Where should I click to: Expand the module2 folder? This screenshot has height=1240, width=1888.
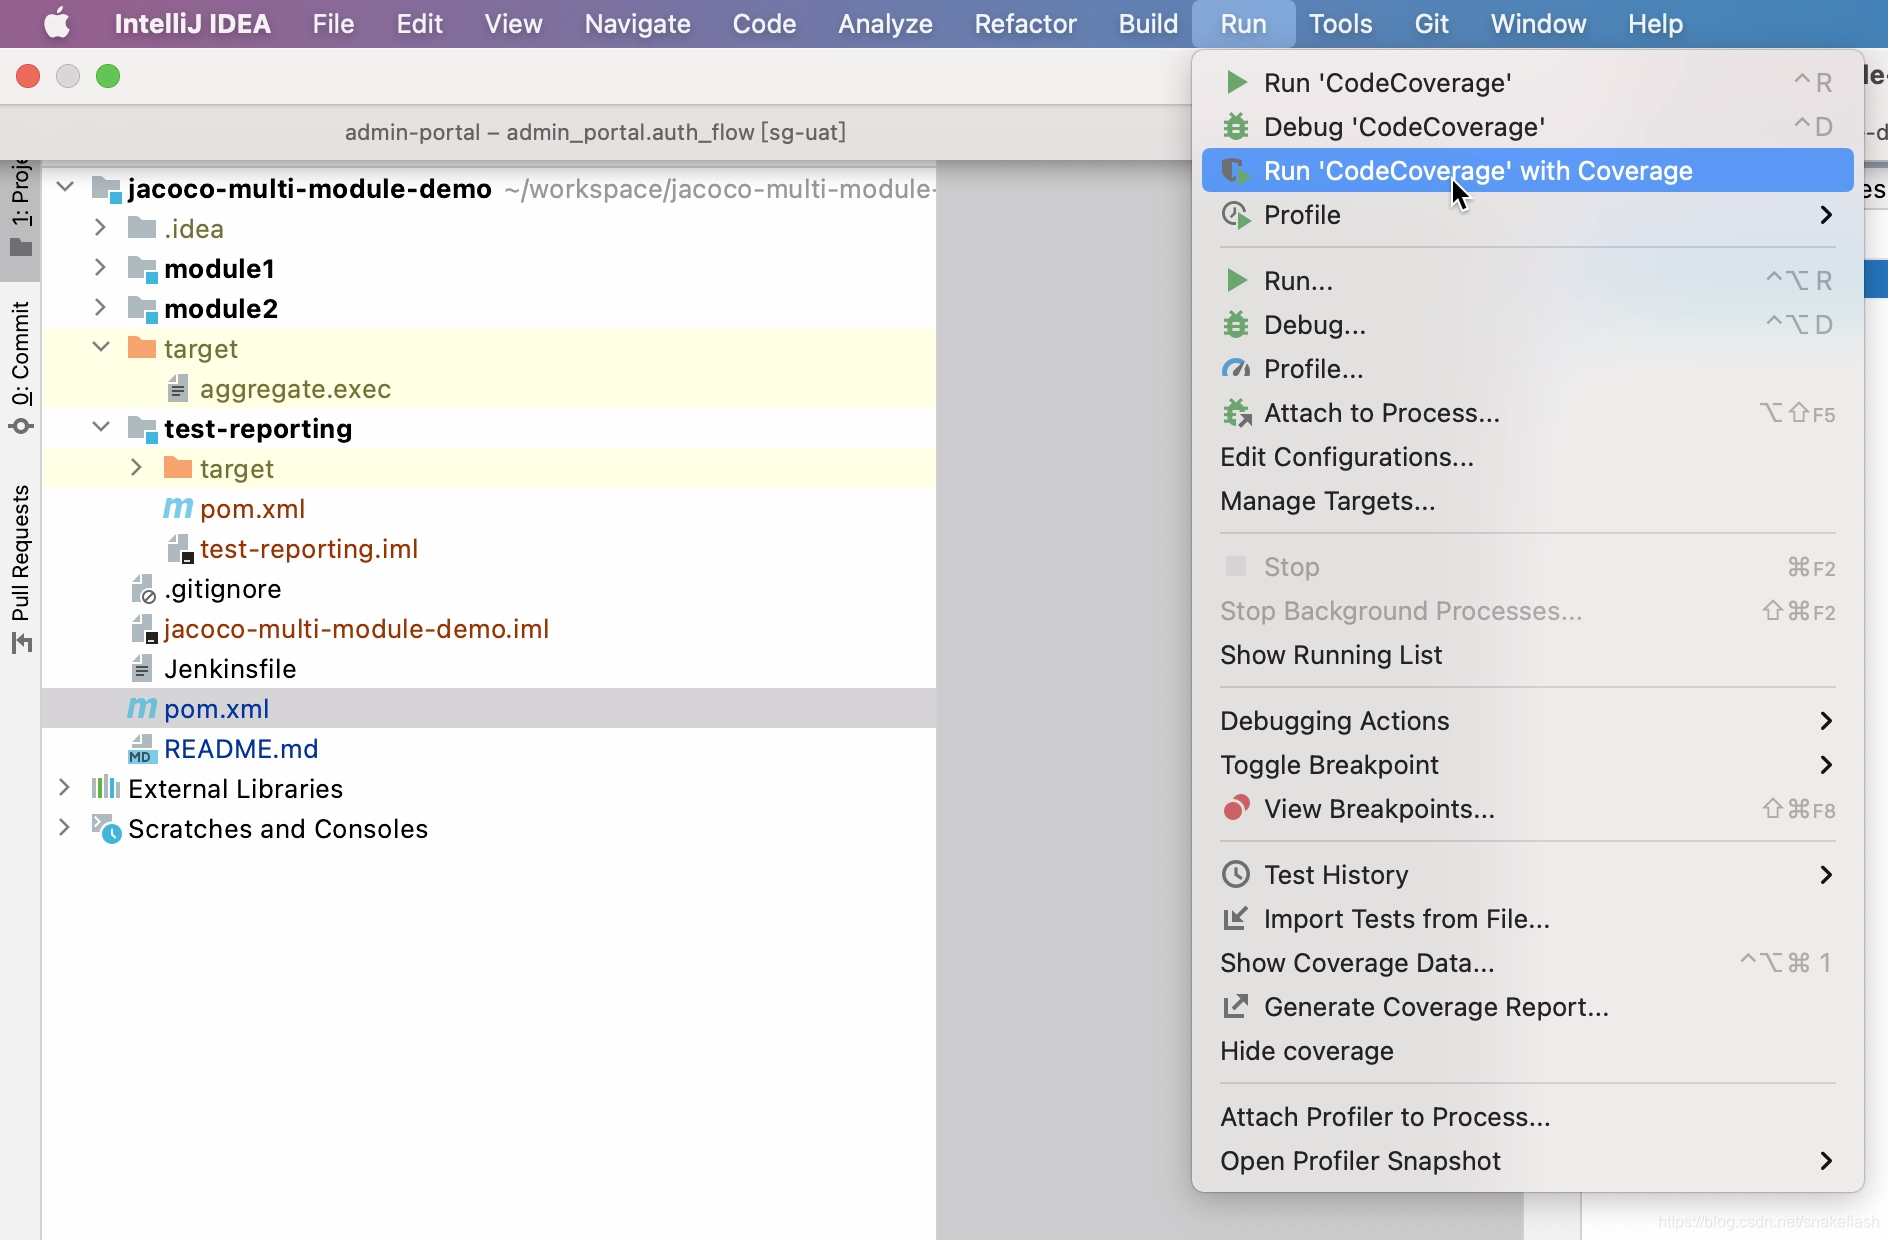tap(100, 308)
